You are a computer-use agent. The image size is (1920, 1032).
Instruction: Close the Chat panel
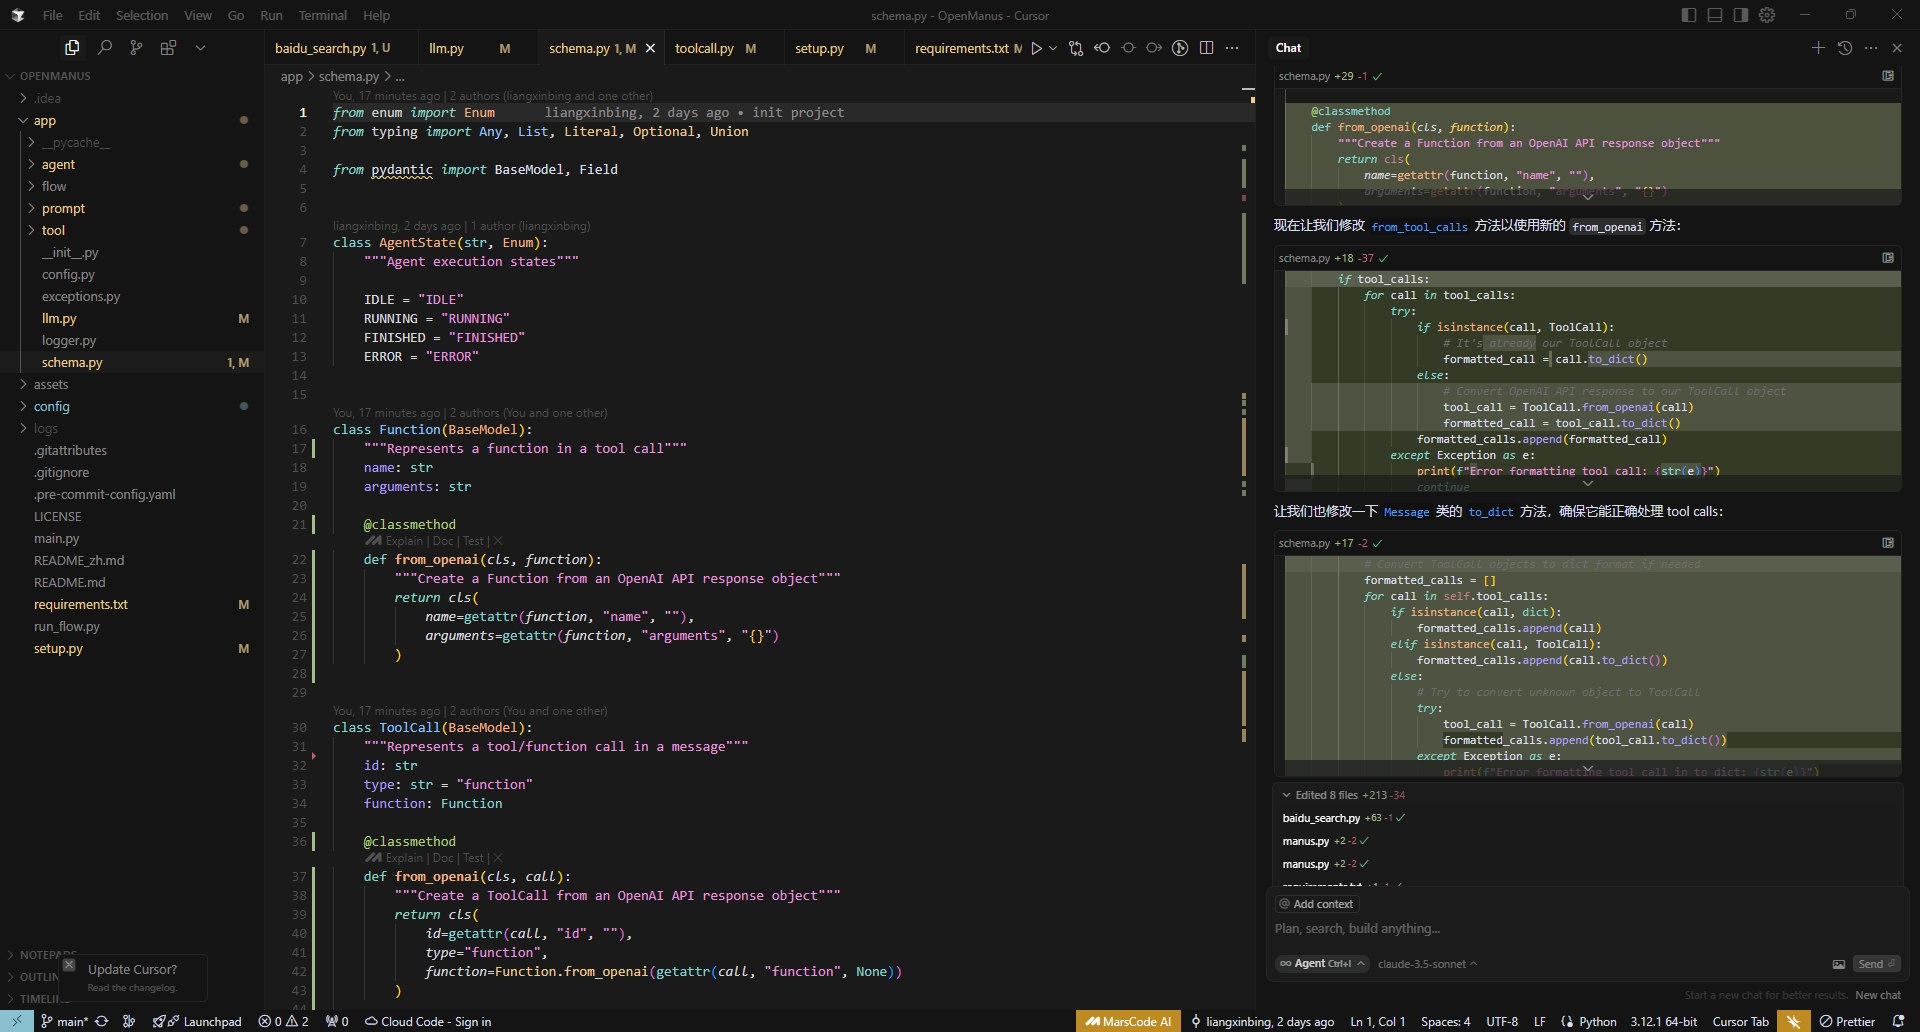tap(1897, 48)
